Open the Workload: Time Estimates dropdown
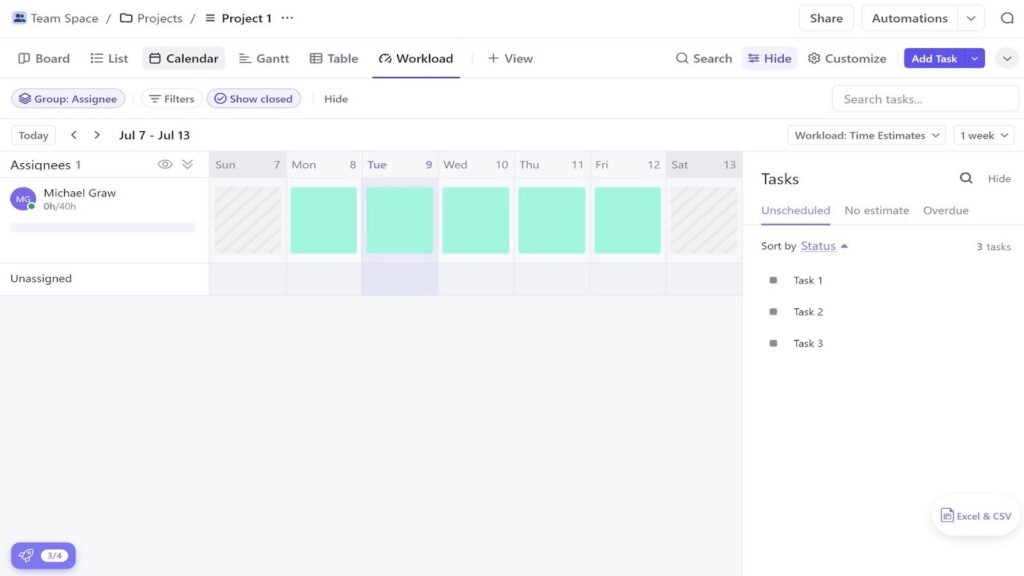This screenshot has height=576, width=1024. coord(866,135)
